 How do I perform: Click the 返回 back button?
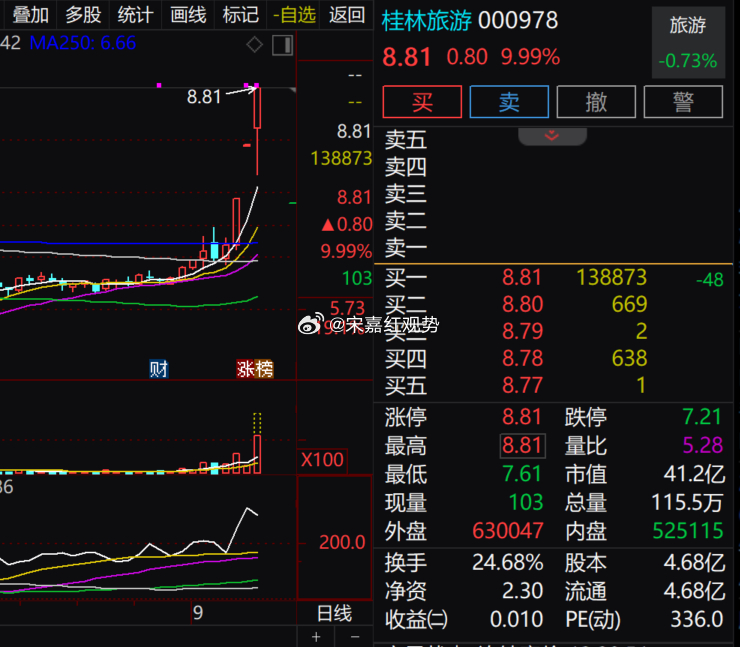(347, 15)
